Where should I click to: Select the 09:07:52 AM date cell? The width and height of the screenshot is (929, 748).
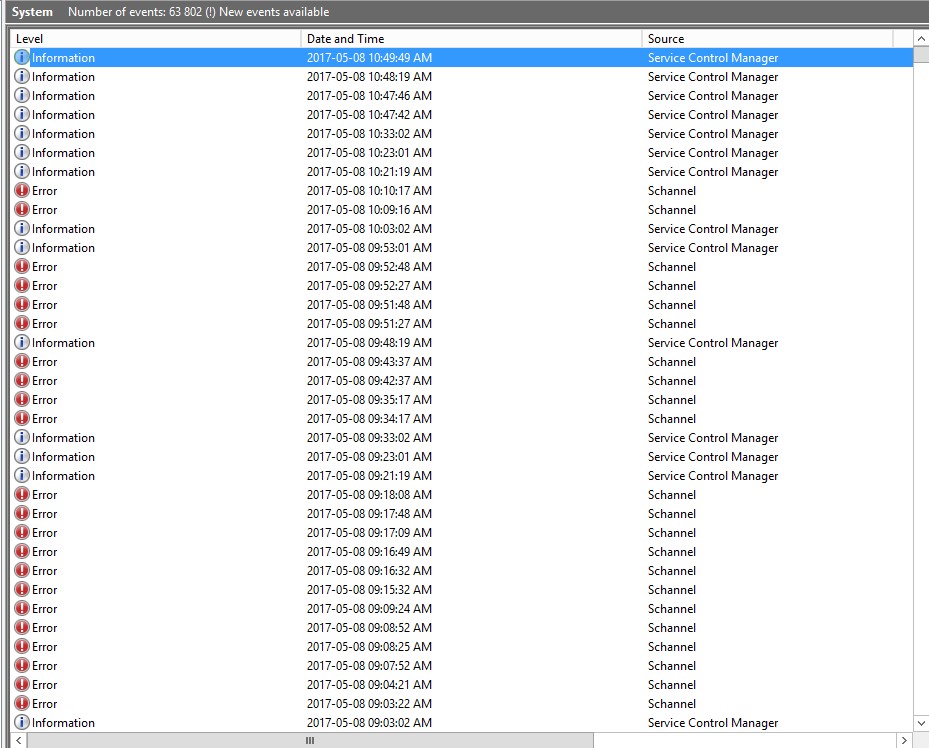369,665
